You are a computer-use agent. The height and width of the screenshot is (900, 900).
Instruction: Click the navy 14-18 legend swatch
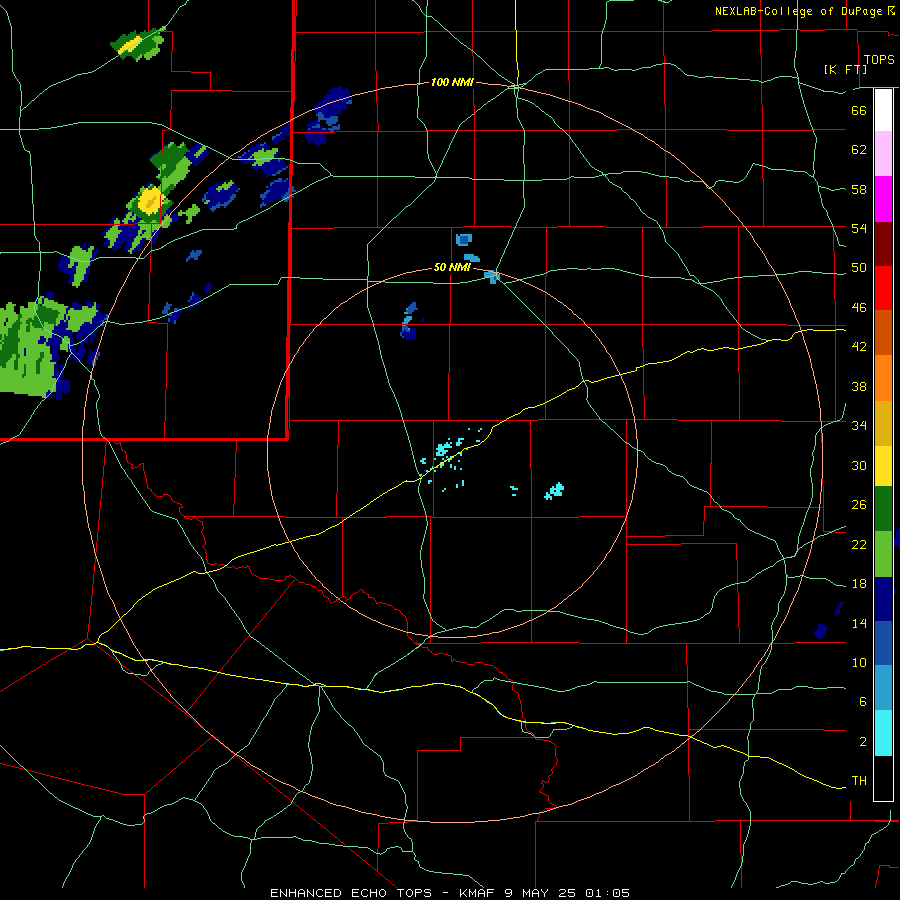coord(883,599)
